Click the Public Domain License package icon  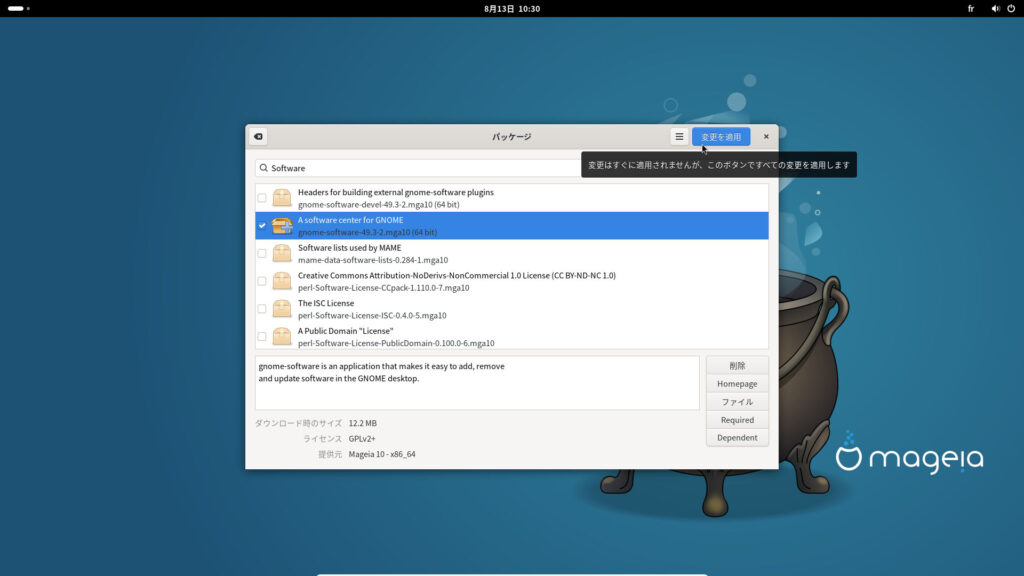coord(281,336)
